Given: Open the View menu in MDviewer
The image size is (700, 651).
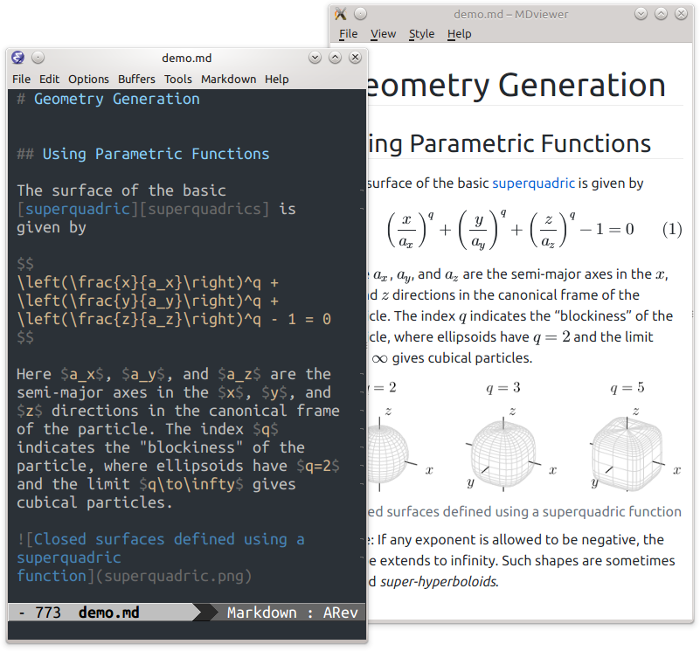Looking at the screenshot, I should click(383, 34).
